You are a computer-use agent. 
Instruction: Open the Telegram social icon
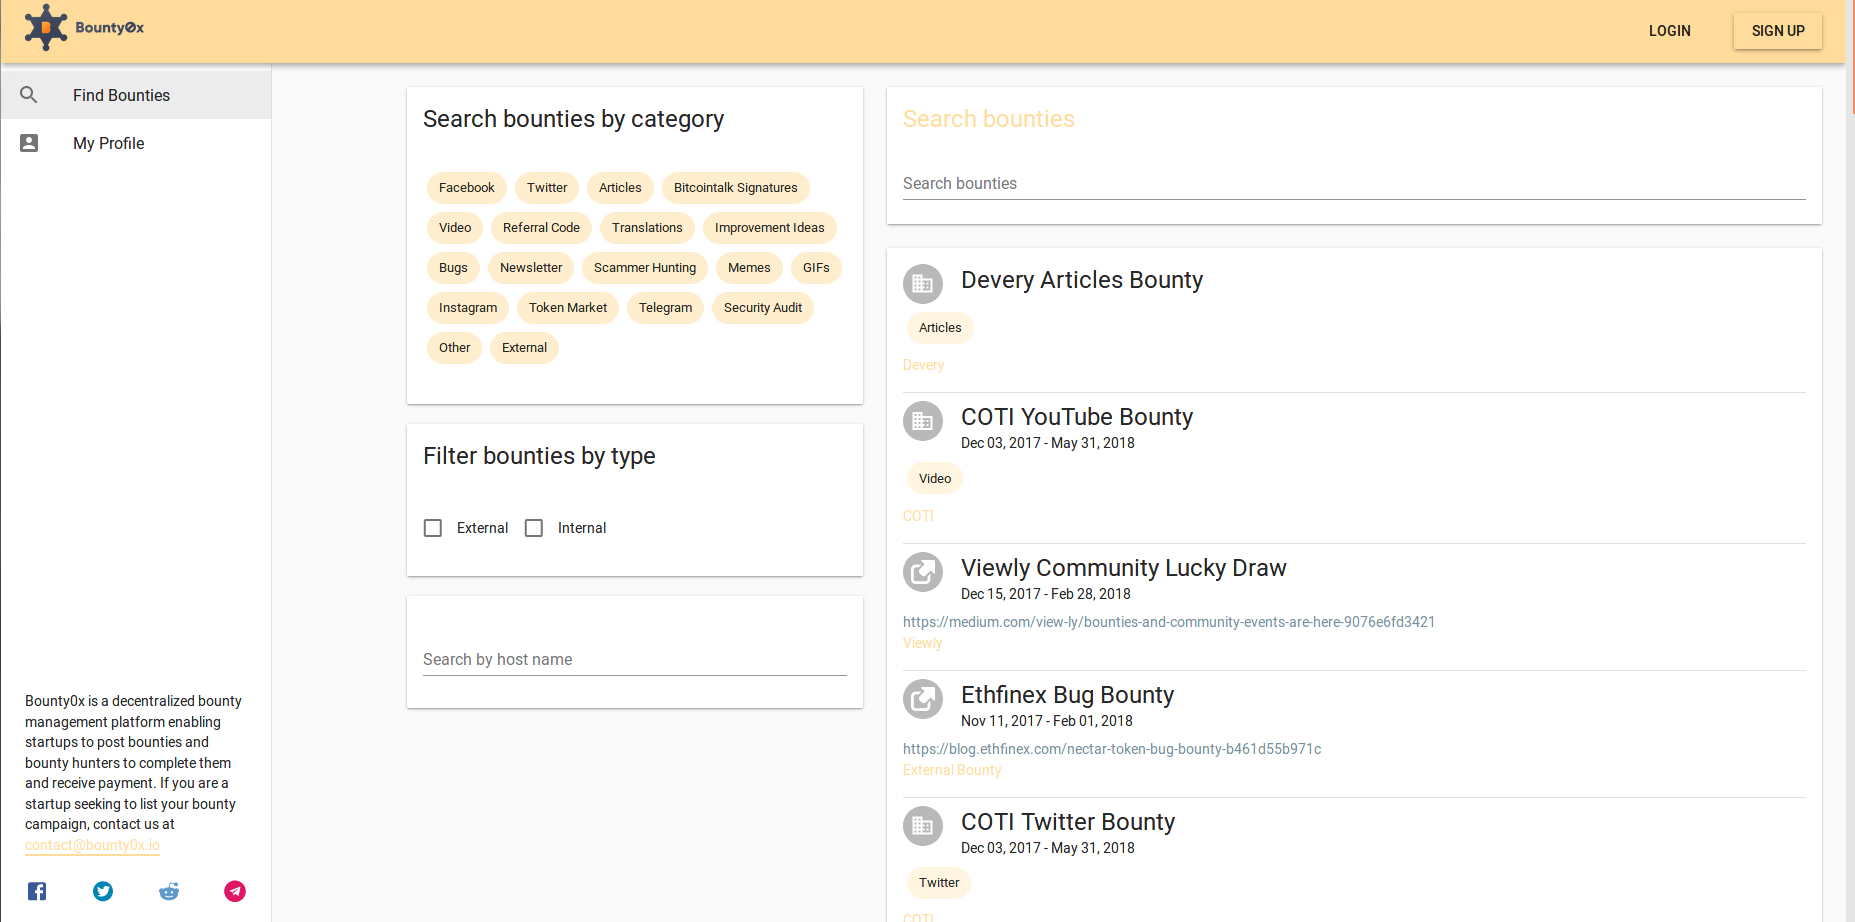click(x=235, y=891)
